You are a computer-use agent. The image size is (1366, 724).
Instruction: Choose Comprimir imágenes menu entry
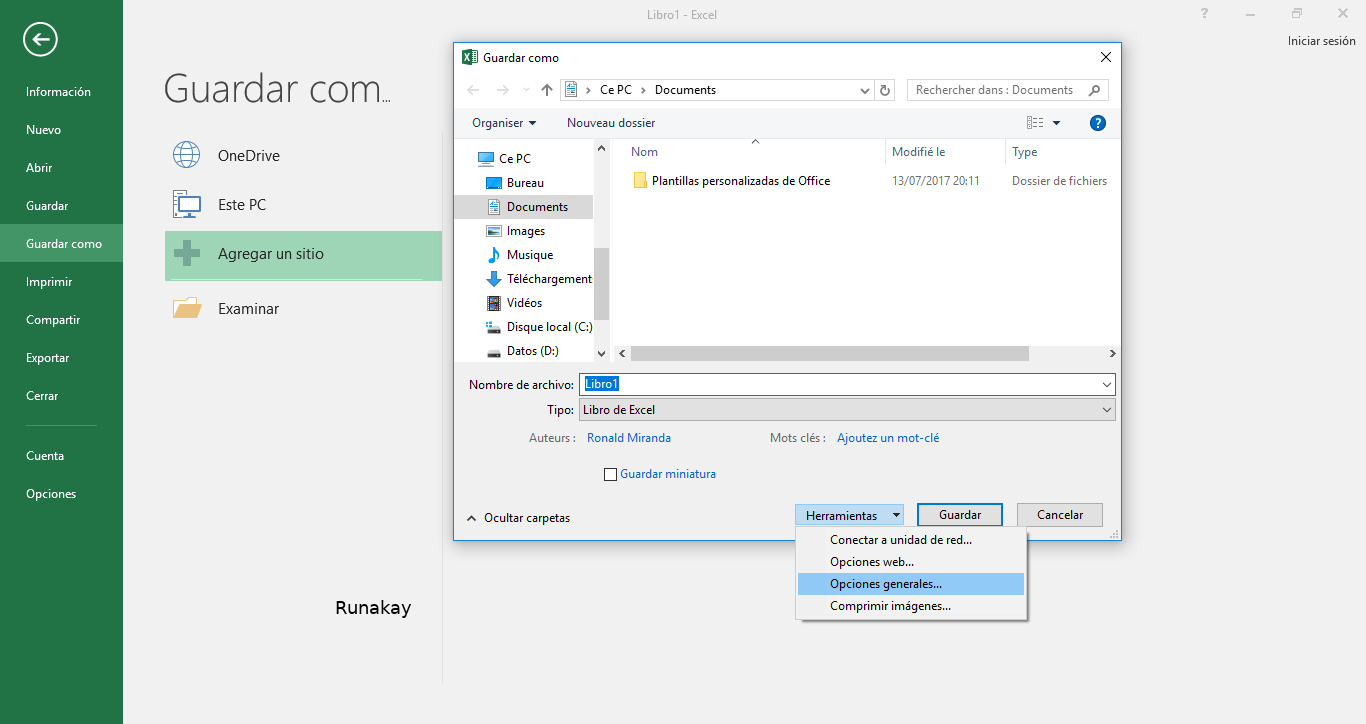pos(911,606)
